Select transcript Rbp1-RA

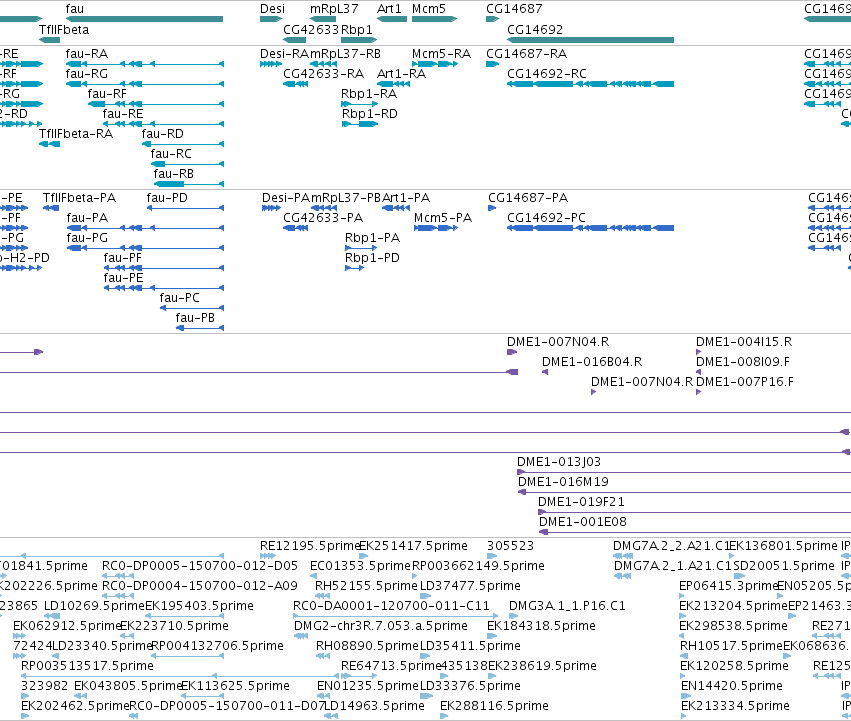pos(359,104)
